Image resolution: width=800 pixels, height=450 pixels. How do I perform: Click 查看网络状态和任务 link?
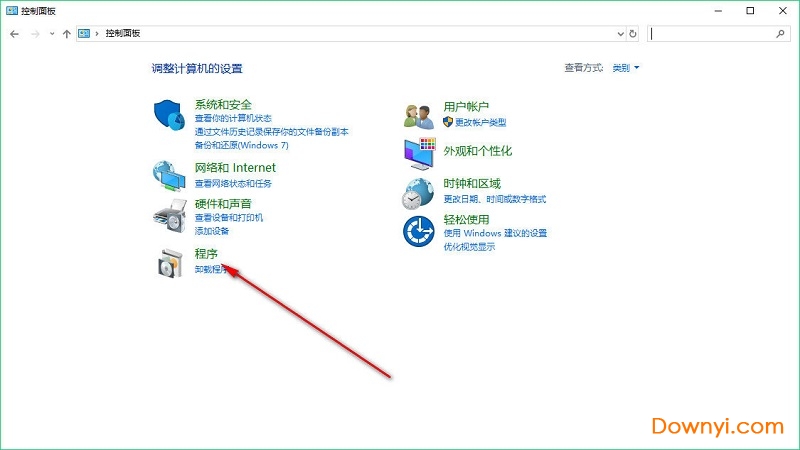[233, 184]
